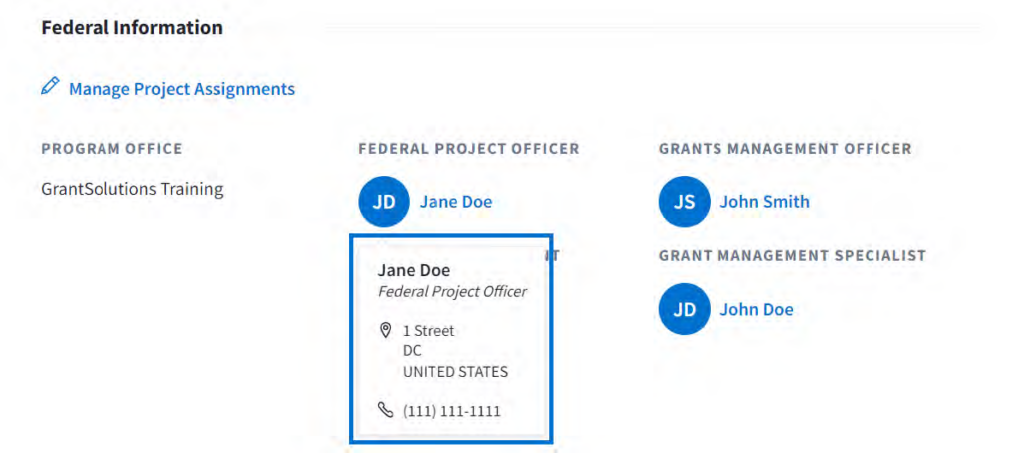Open the John Smith profile link

point(764,202)
